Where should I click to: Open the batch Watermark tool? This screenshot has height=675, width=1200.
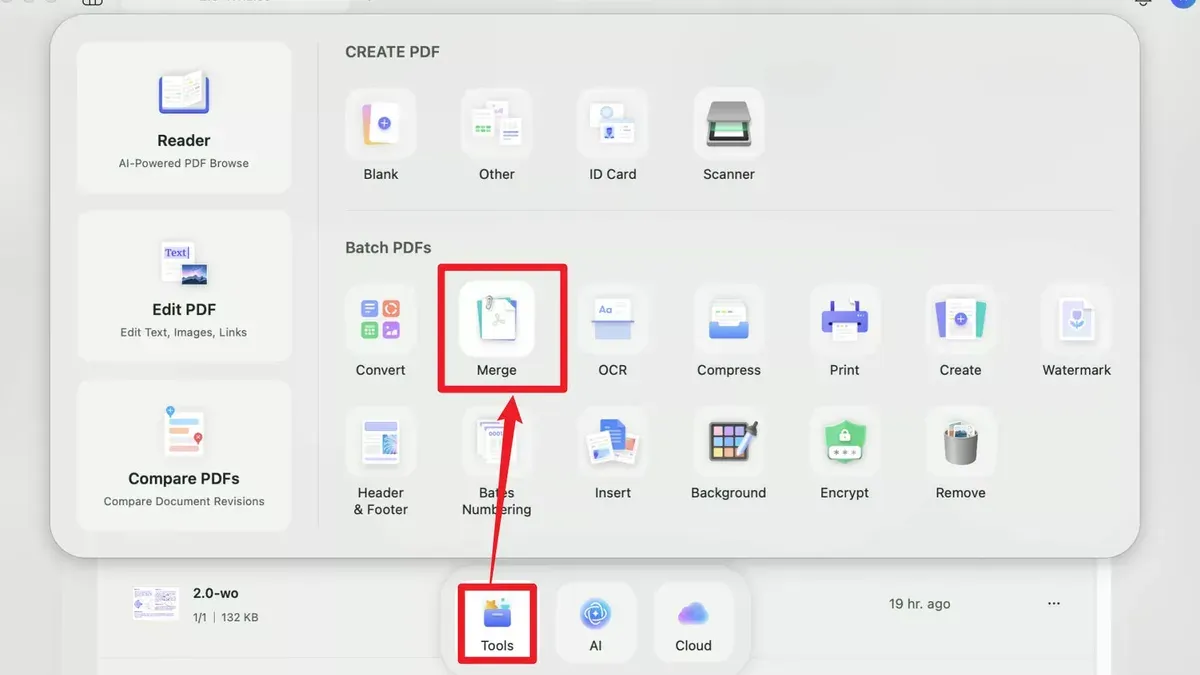(x=1077, y=332)
